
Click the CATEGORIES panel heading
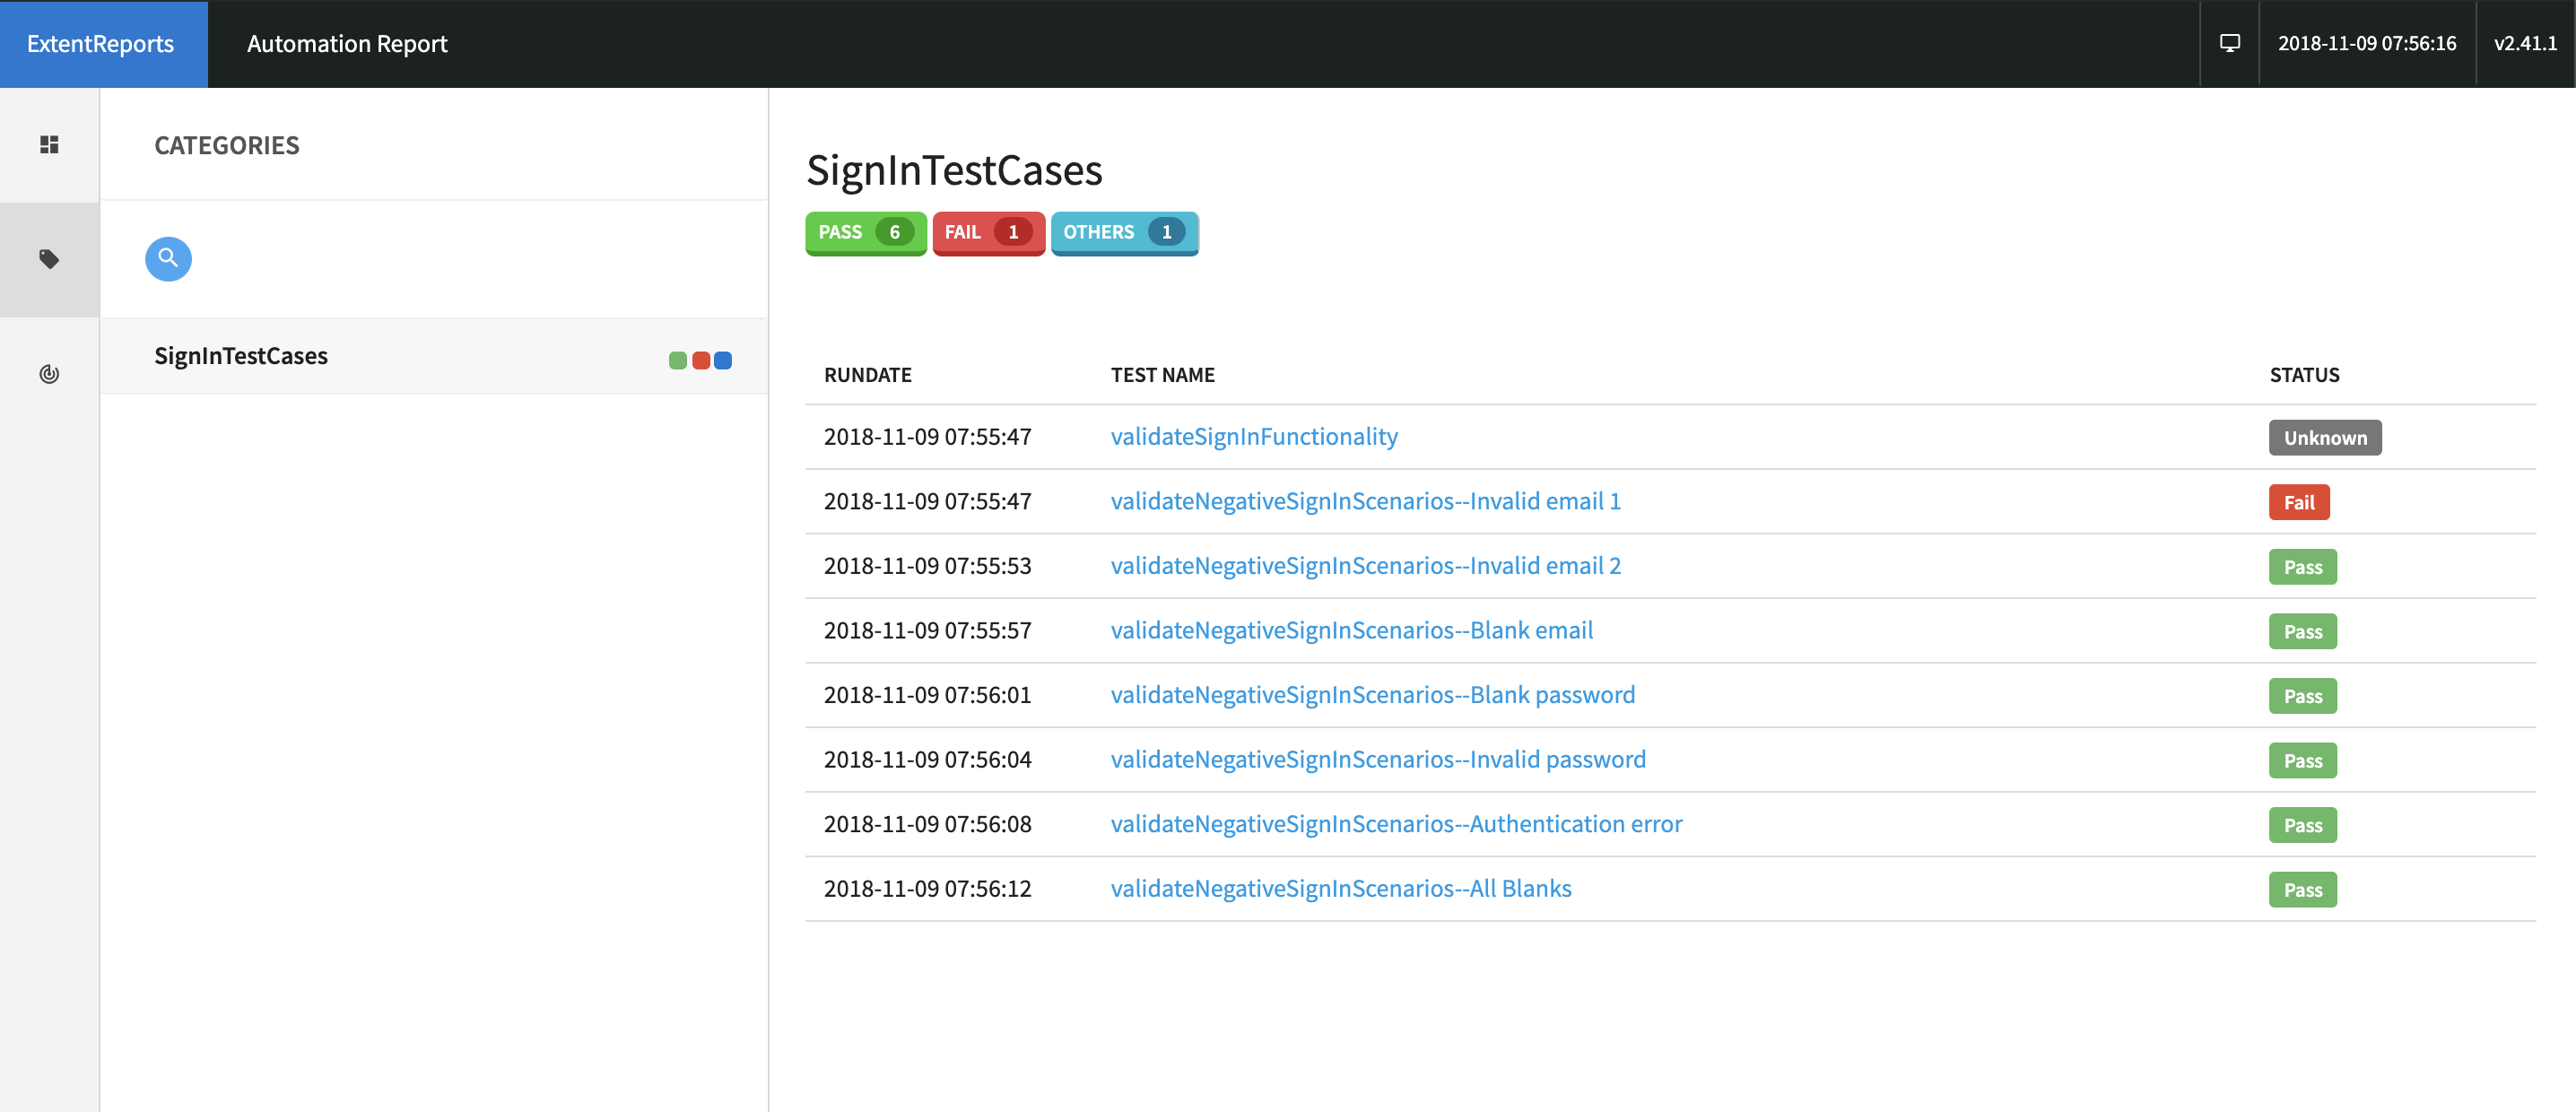coord(226,146)
